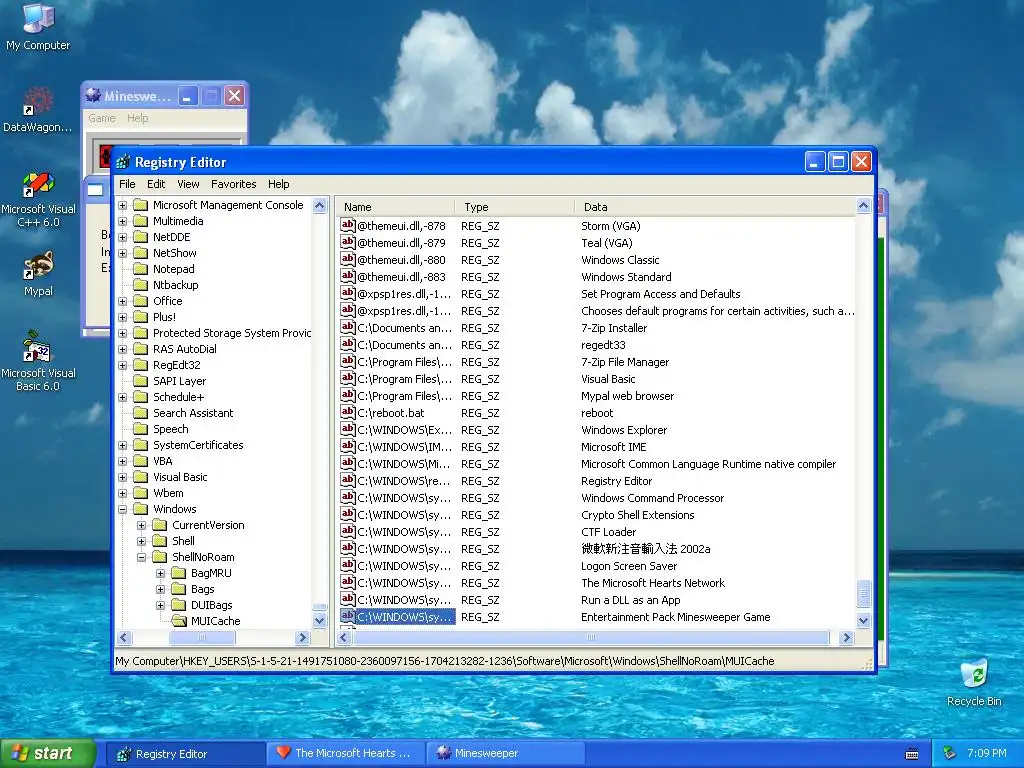Click the Search Assistant folder icon
This screenshot has height=768, width=1024.
coord(140,413)
